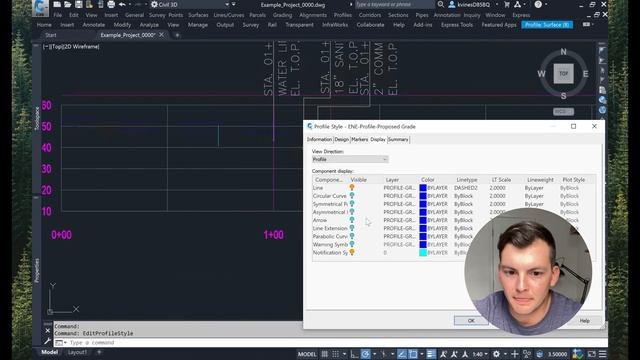Toggle polar tracking icon in status bar

click(365, 354)
